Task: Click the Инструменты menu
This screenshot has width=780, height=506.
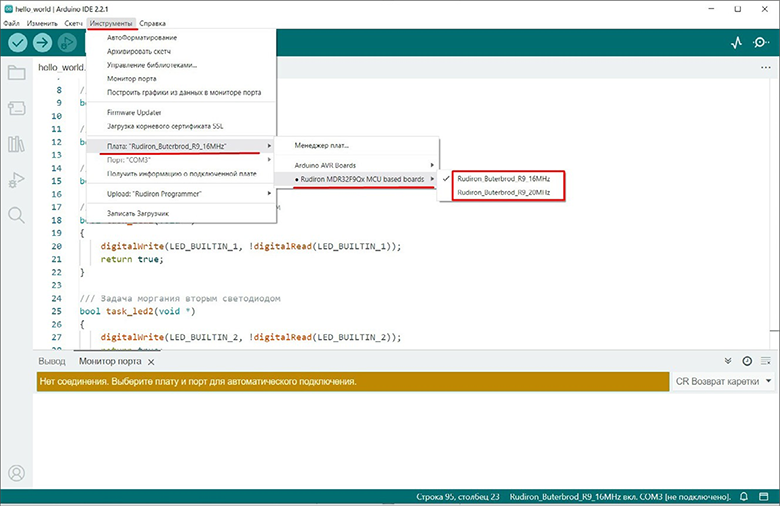Action: (111, 23)
